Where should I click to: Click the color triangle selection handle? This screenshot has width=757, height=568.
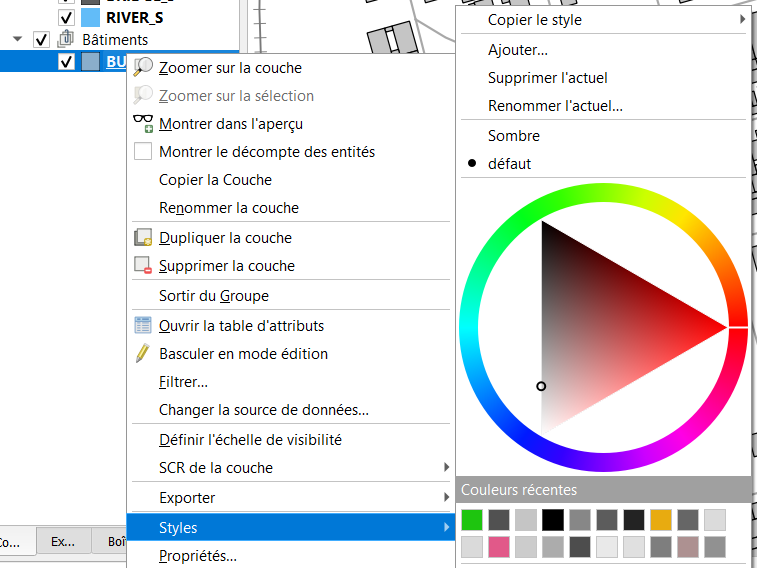click(x=541, y=386)
